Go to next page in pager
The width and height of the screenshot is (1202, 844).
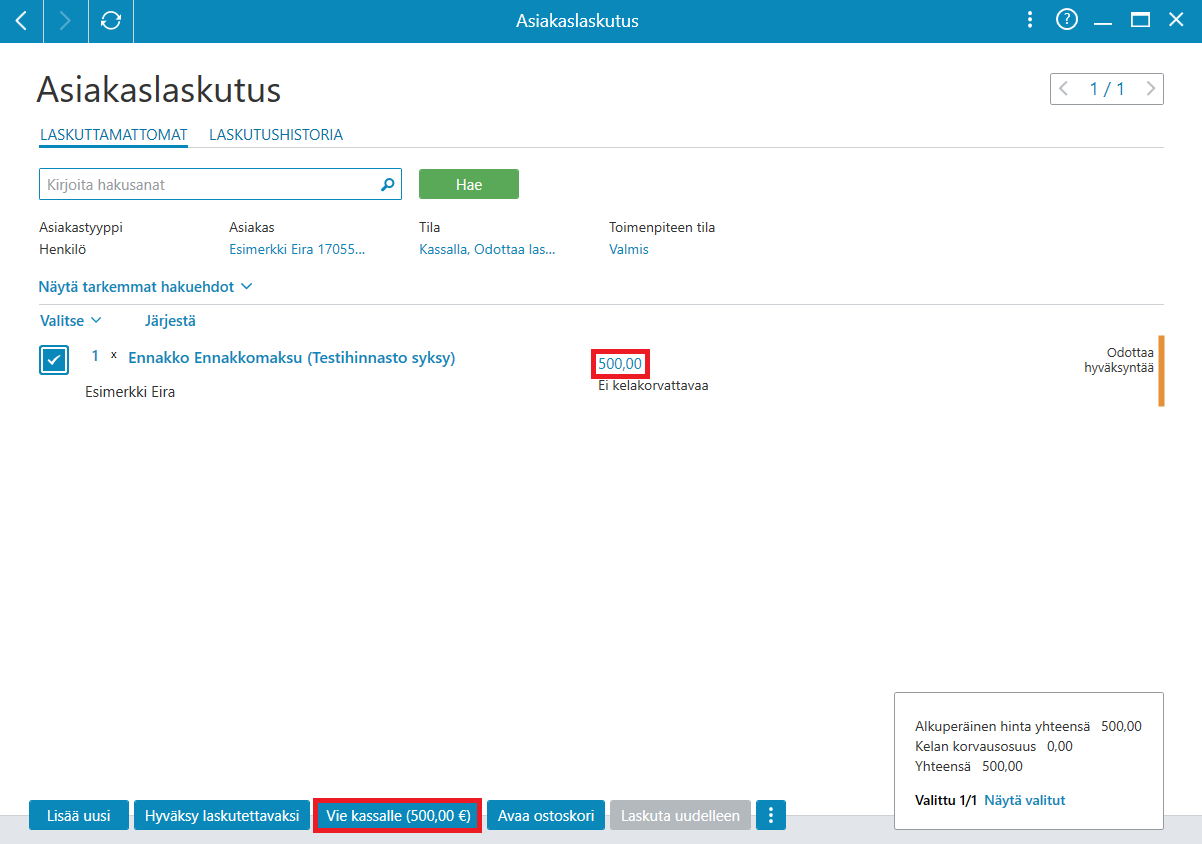[x=1152, y=89]
